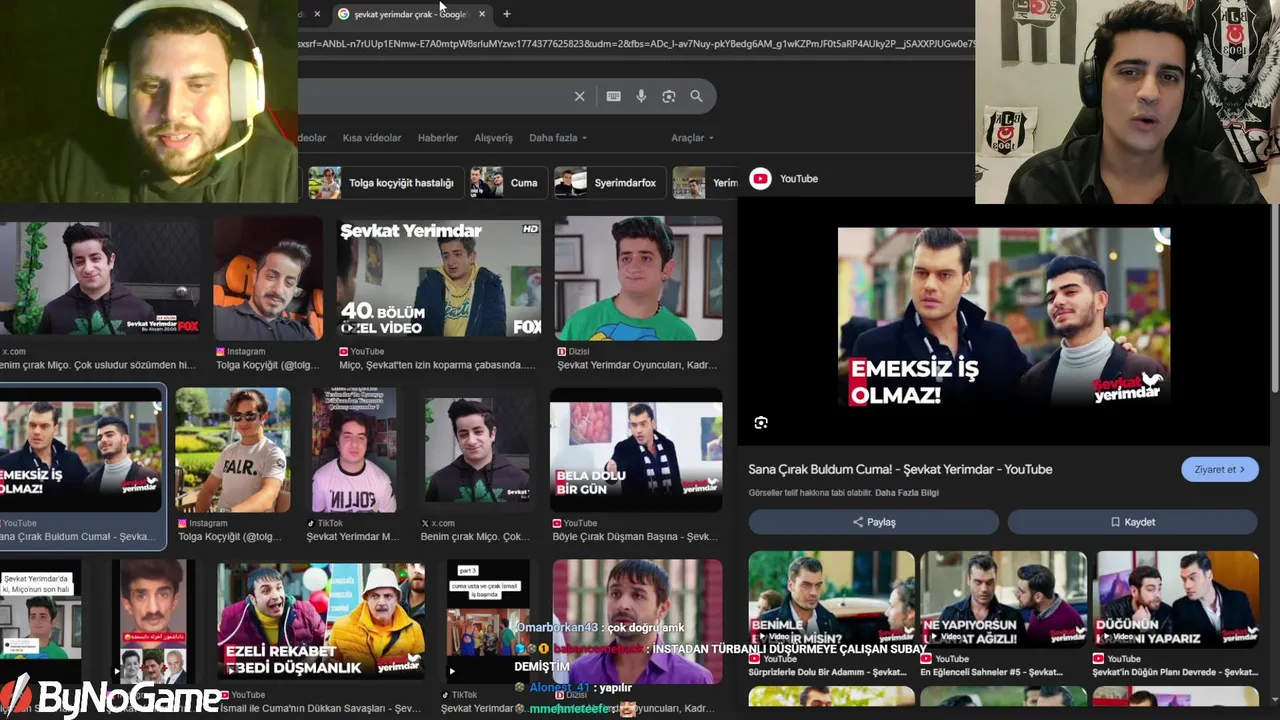
Task: Clear the Google search box text
Action: (x=579, y=96)
